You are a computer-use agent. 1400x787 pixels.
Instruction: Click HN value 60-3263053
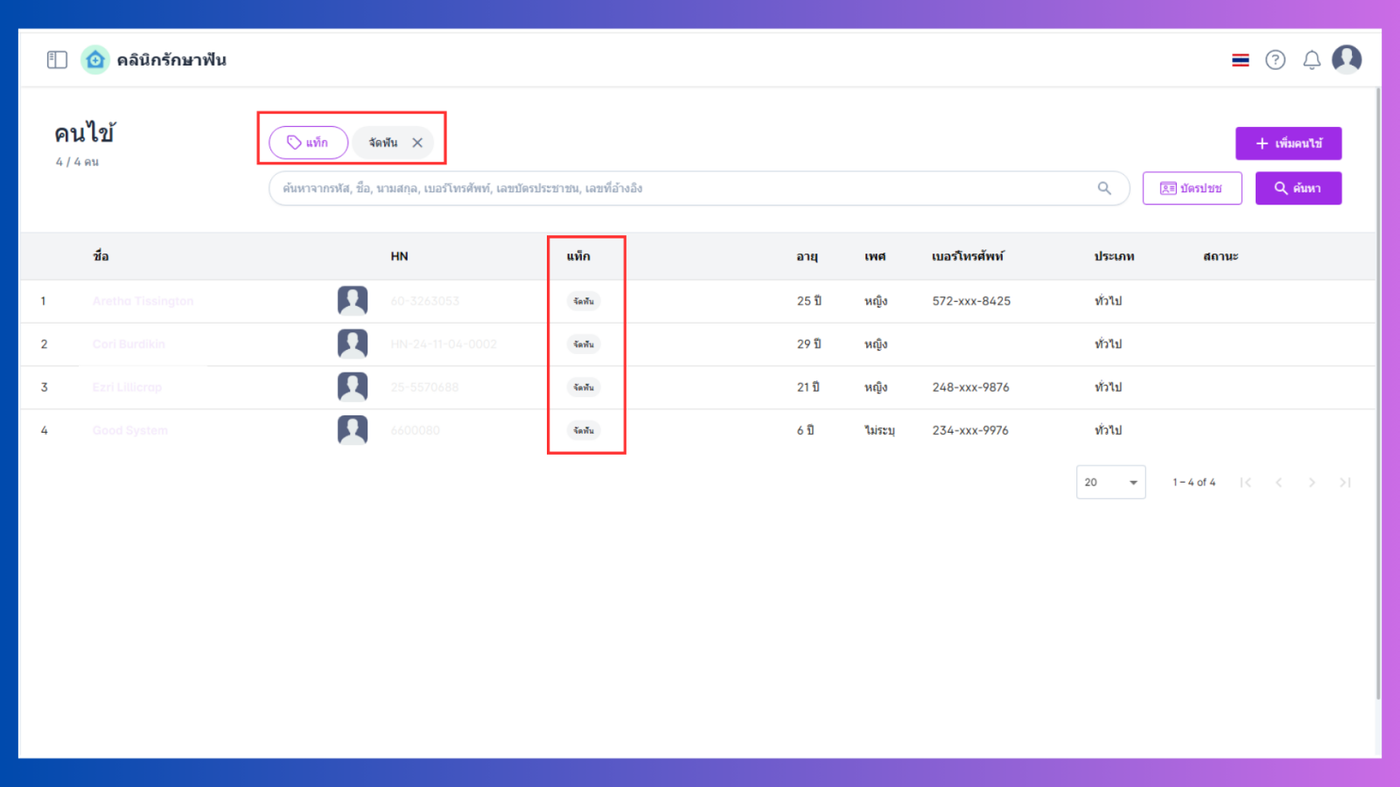425,301
